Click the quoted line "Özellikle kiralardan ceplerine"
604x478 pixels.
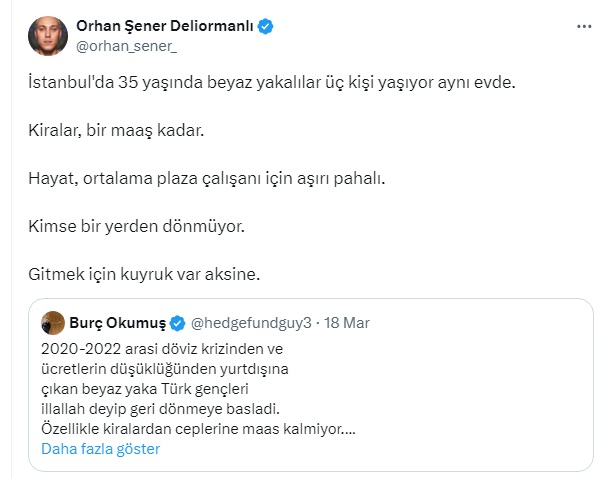point(198,429)
